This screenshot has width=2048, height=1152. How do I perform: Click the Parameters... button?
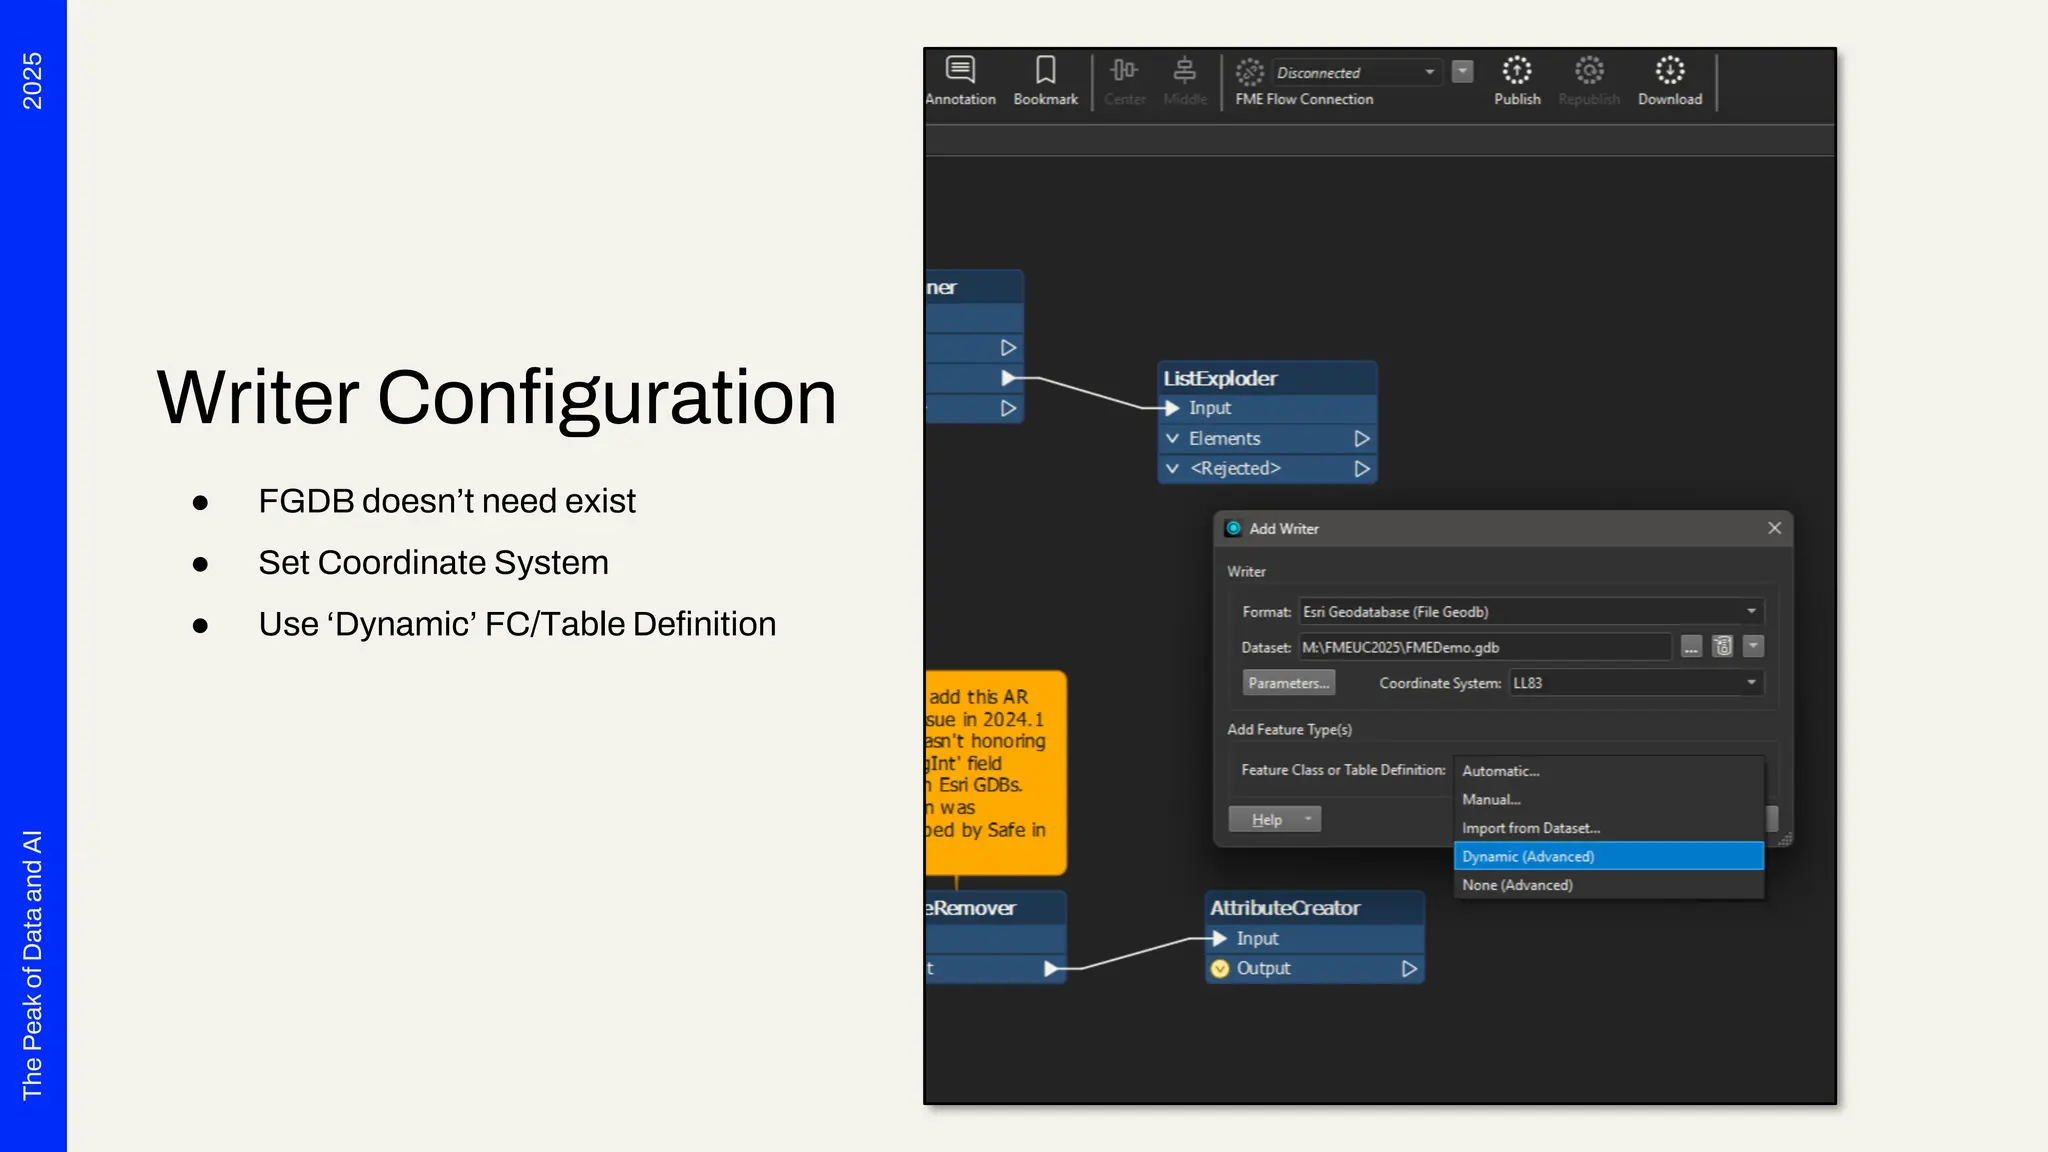point(1288,683)
